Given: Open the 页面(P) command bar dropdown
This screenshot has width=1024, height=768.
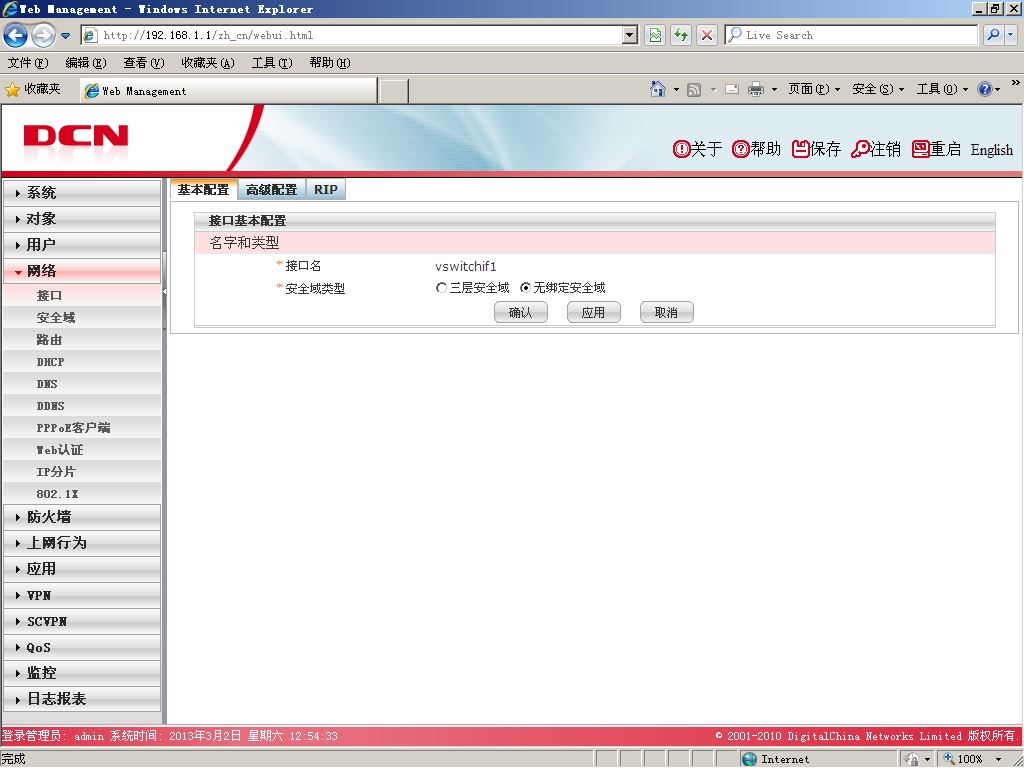Looking at the screenshot, I should pyautogui.click(x=814, y=89).
